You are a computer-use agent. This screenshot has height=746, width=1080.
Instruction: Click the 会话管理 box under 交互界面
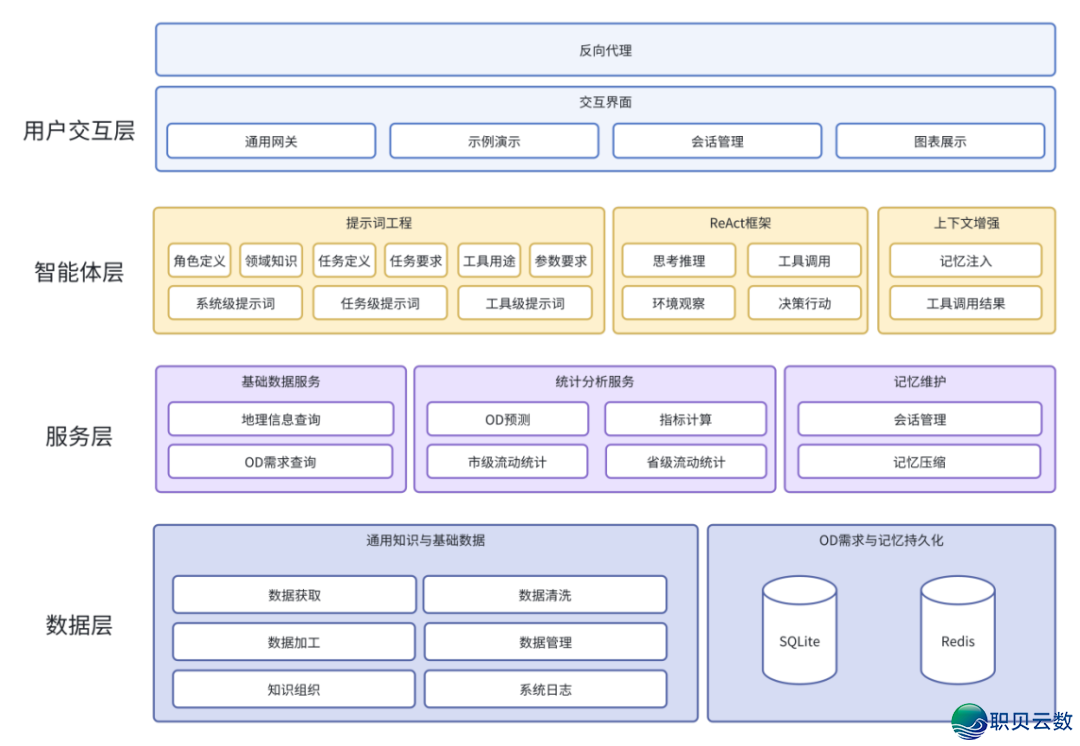(x=717, y=141)
